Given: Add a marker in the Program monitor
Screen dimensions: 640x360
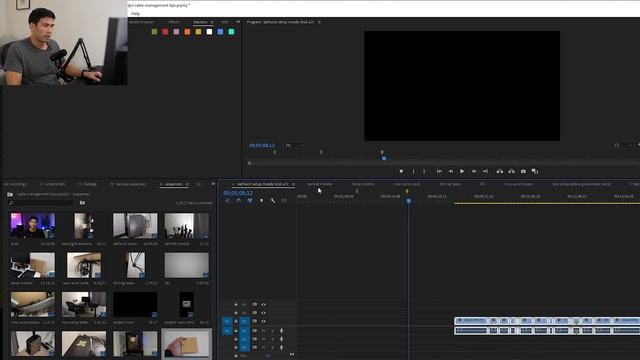Looking at the screenshot, I should [401, 171].
